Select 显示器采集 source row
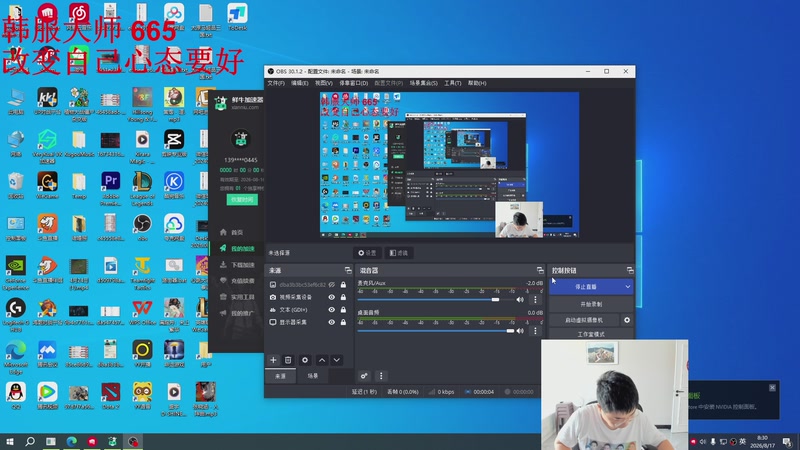 (308, 322)
